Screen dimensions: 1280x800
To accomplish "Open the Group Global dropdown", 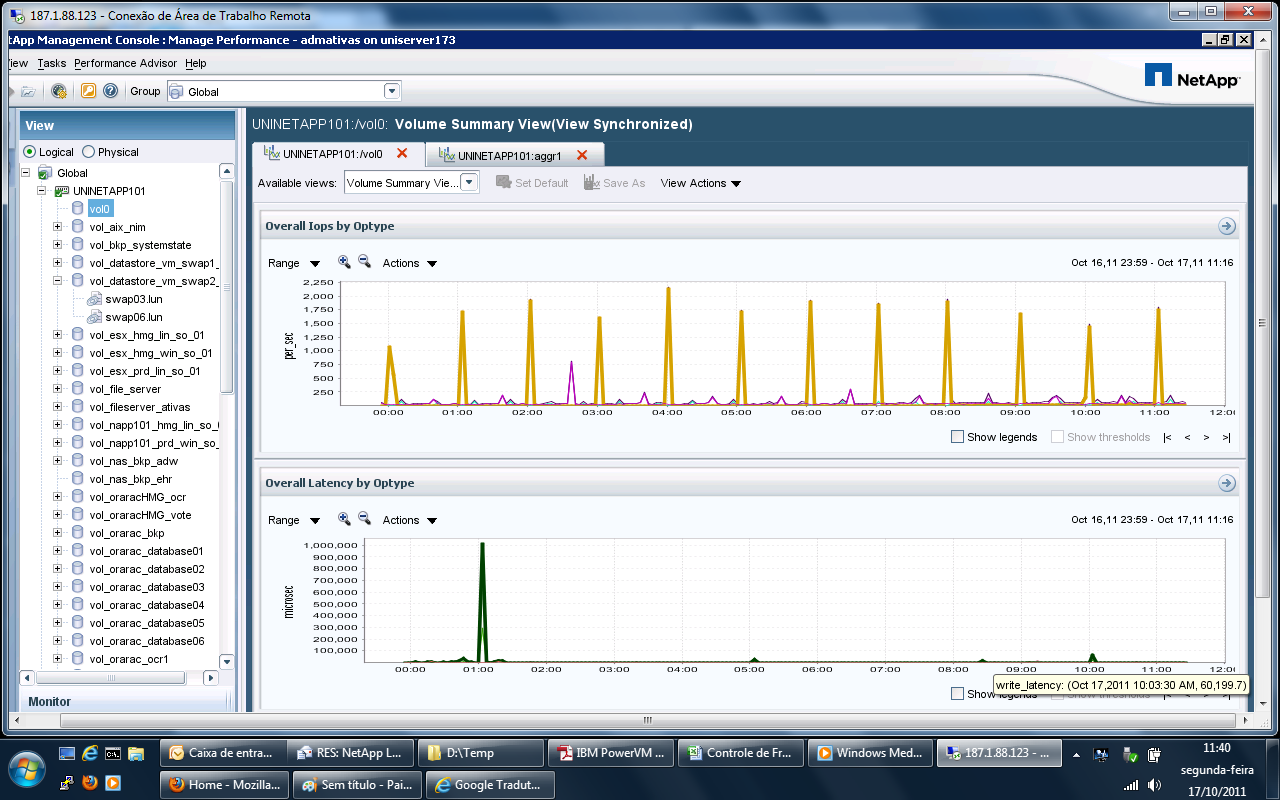I will [392, 91].
